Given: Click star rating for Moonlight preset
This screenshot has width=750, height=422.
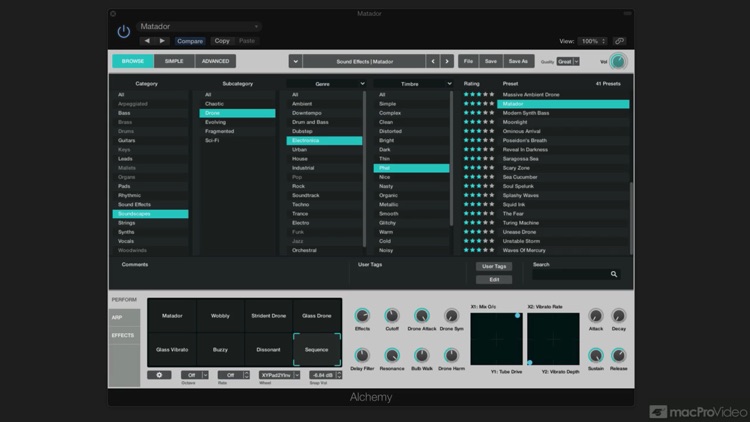Looking at the screenshot, I should tap(479, 122).
